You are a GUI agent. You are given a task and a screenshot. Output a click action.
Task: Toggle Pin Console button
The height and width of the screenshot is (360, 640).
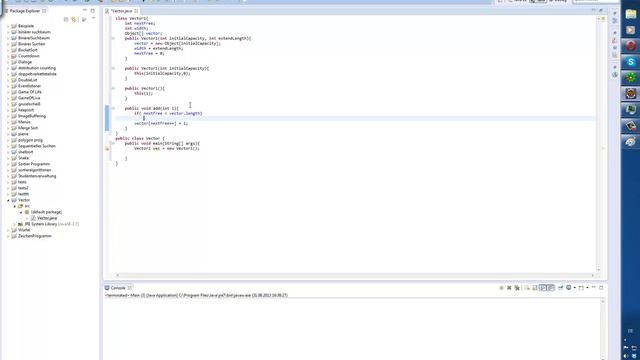coord(560,288)
